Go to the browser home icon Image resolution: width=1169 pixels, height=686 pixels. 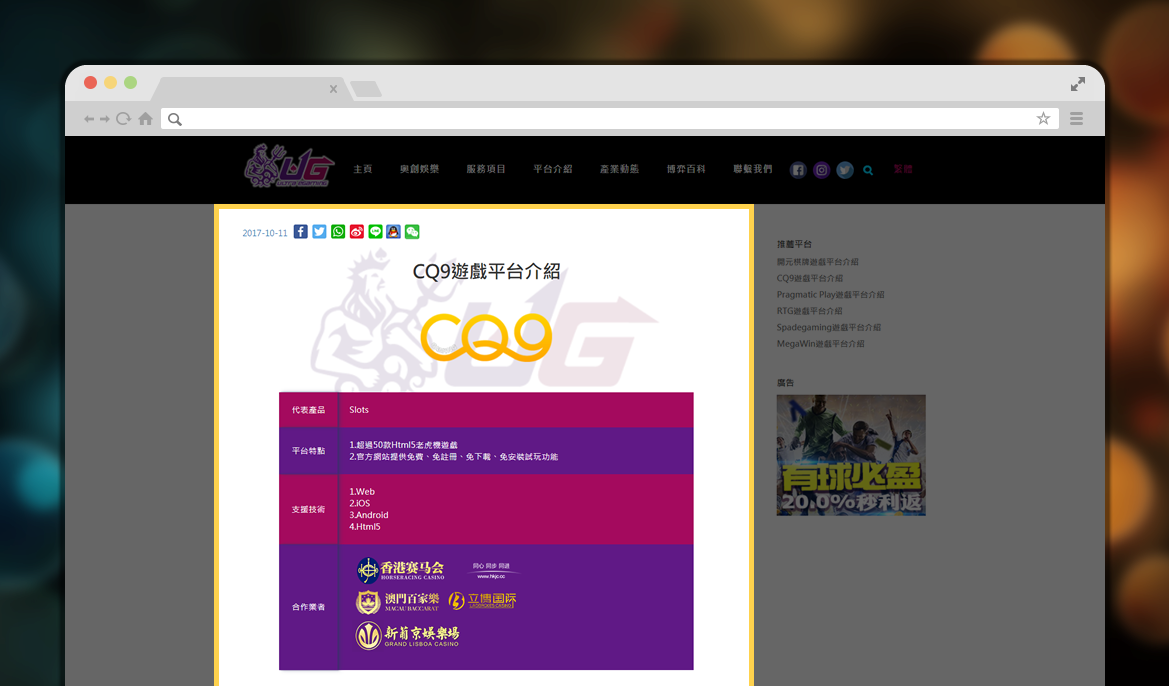click(145, 119)
